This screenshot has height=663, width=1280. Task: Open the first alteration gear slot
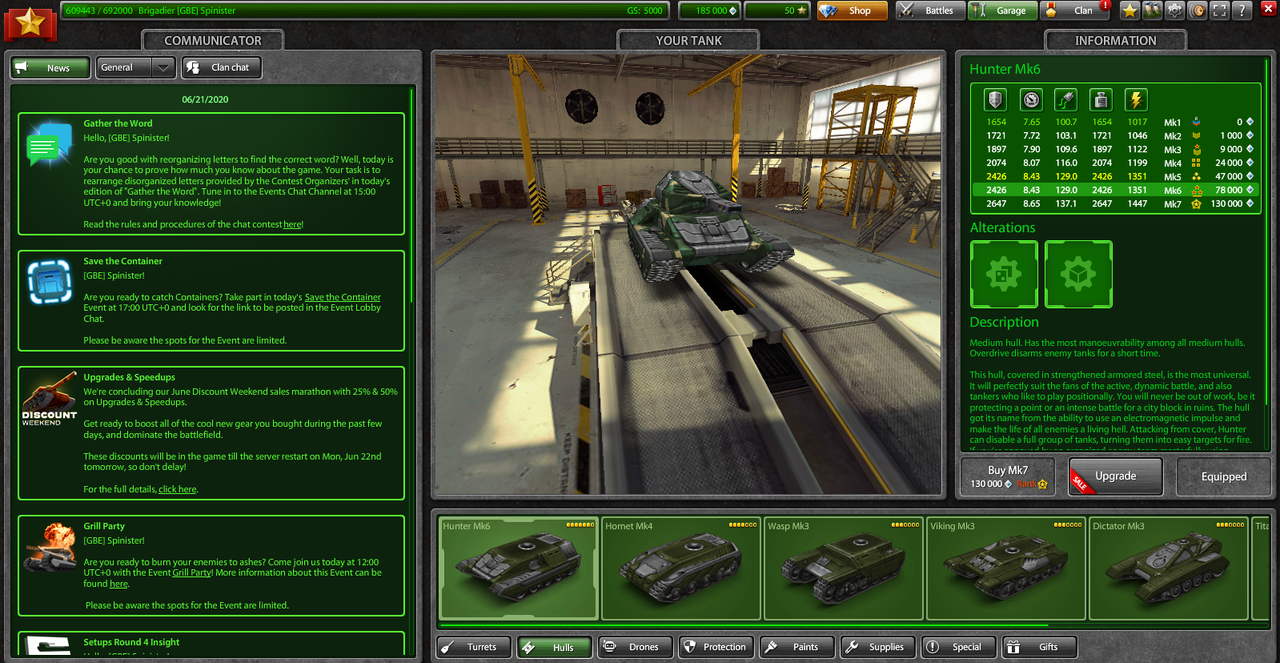coord(1004,274)
